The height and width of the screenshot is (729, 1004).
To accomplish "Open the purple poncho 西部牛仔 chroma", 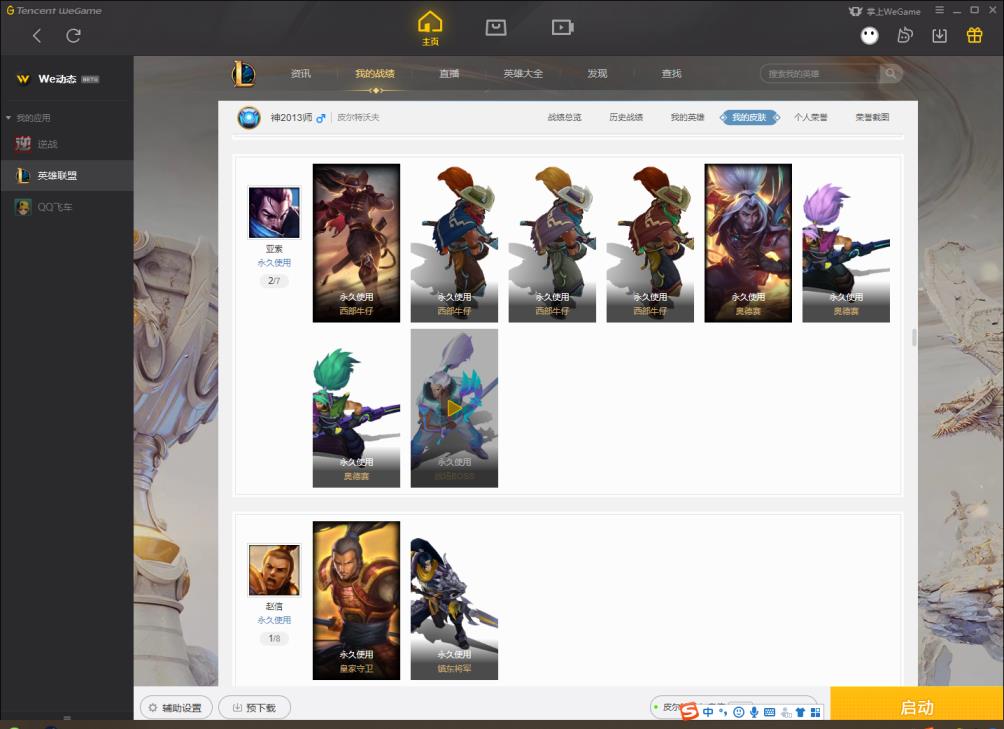I will pyautogui.click(x=552, y=243).
